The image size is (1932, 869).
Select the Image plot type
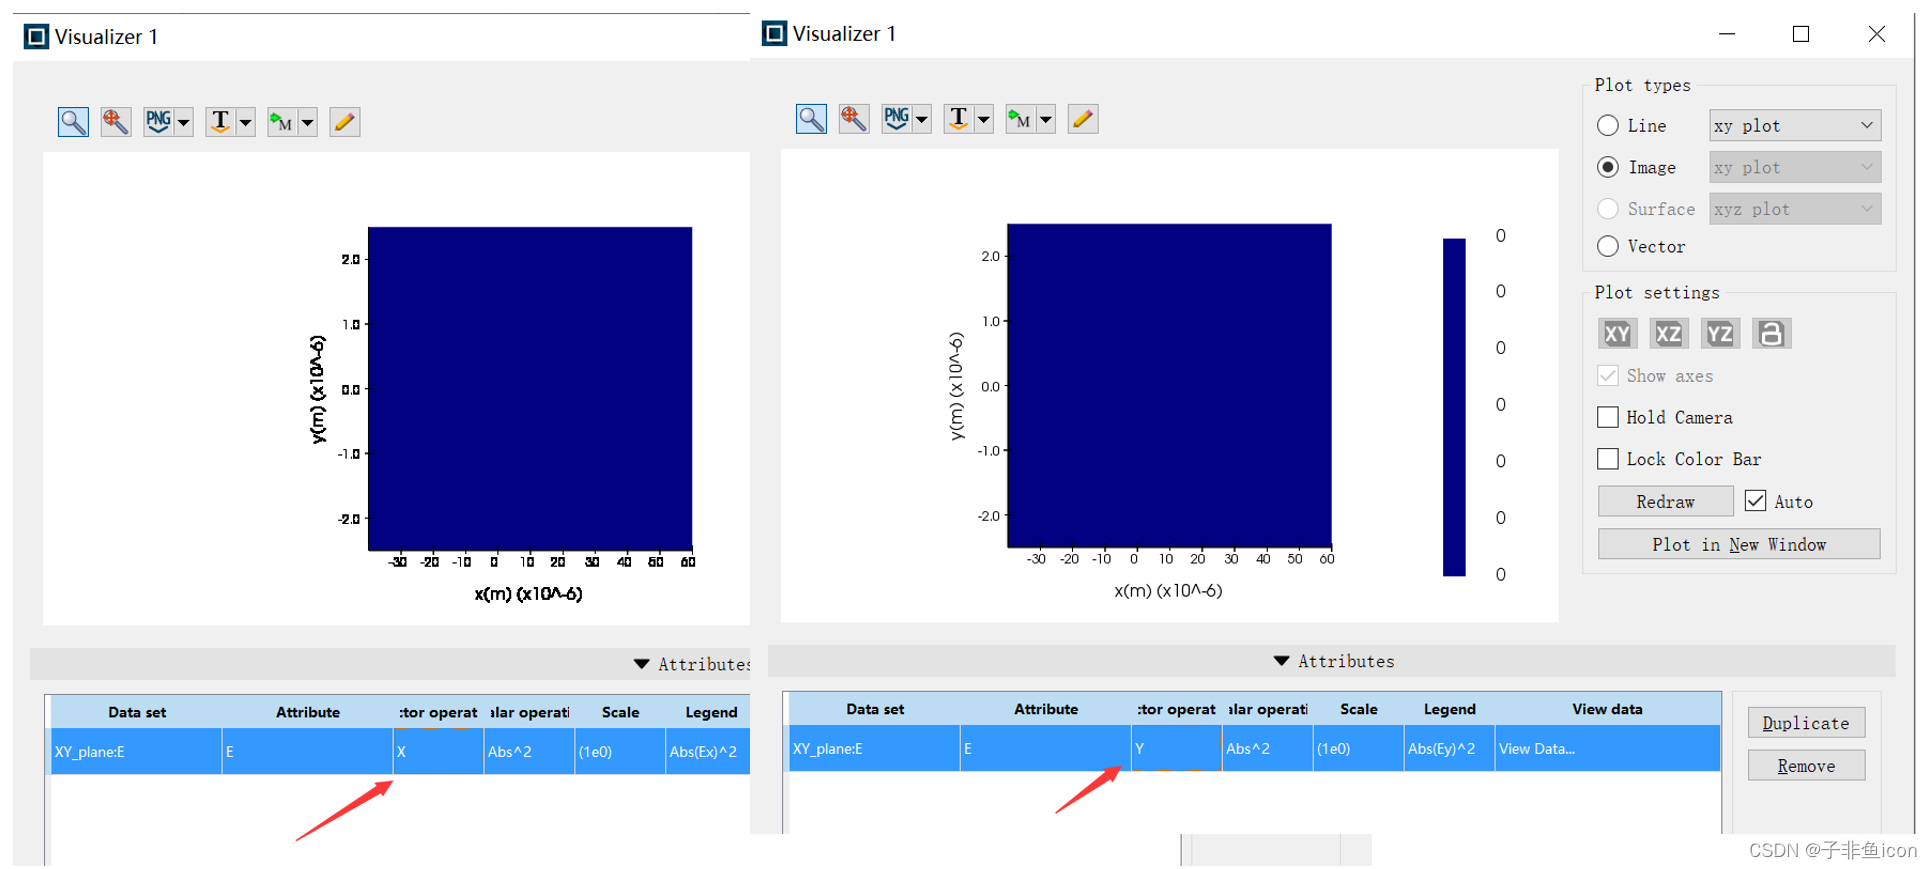[1608, 167]
